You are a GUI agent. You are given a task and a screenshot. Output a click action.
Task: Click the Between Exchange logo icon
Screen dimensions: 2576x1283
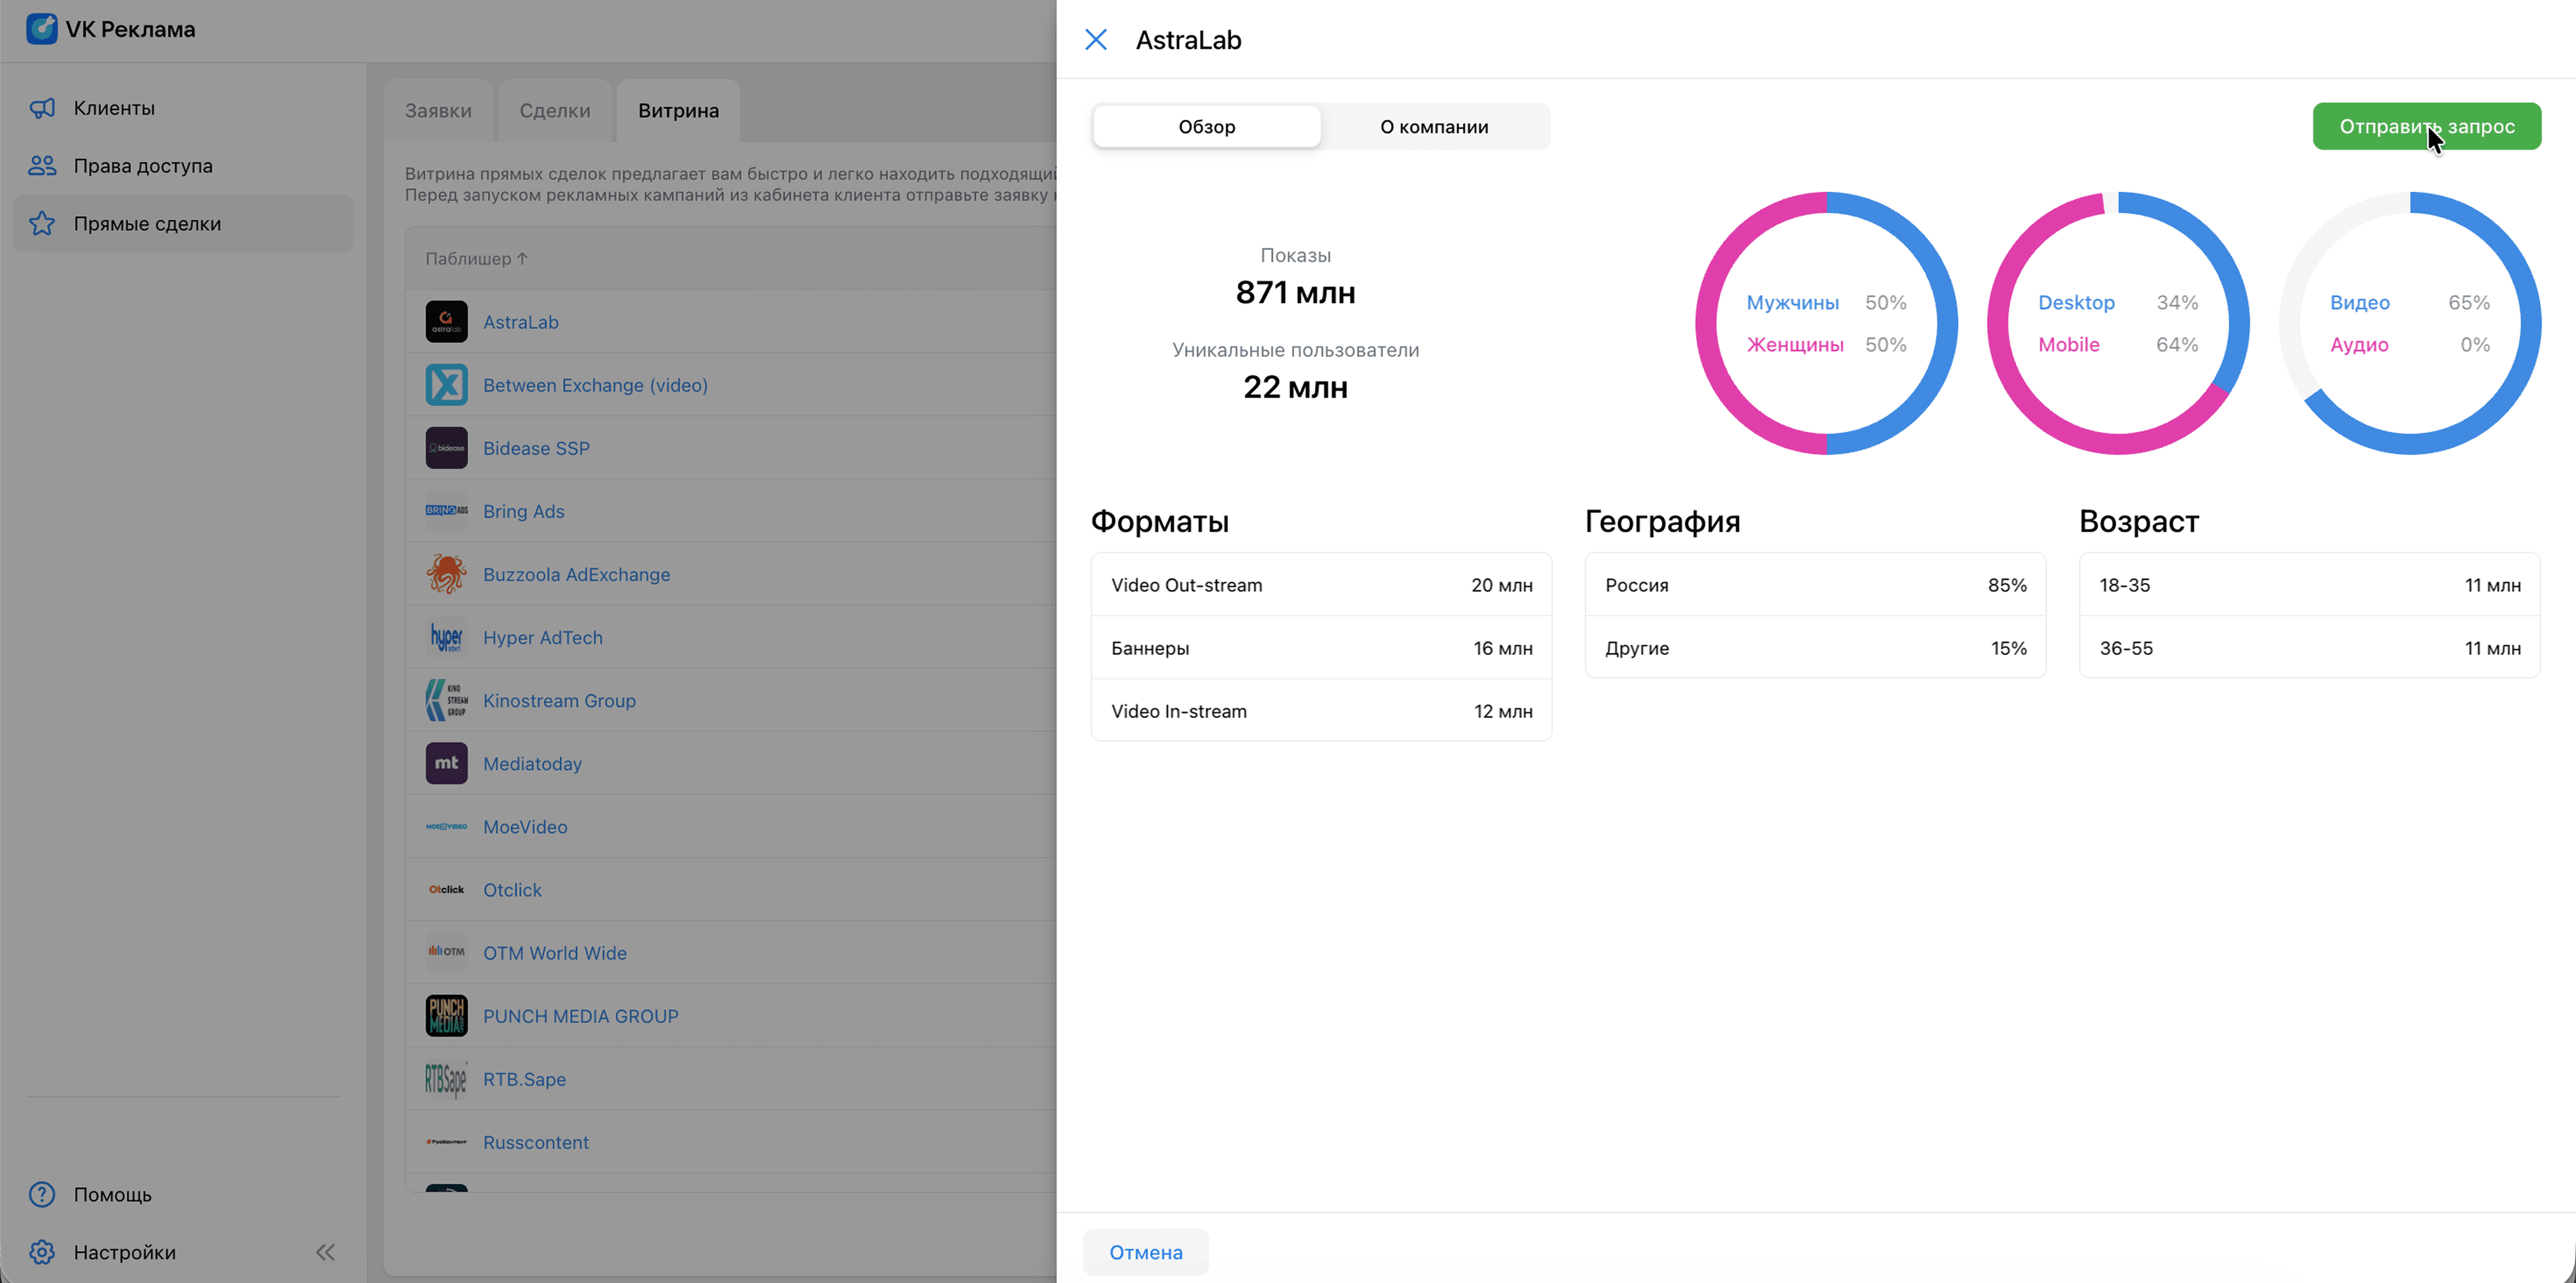click(446, 385)
